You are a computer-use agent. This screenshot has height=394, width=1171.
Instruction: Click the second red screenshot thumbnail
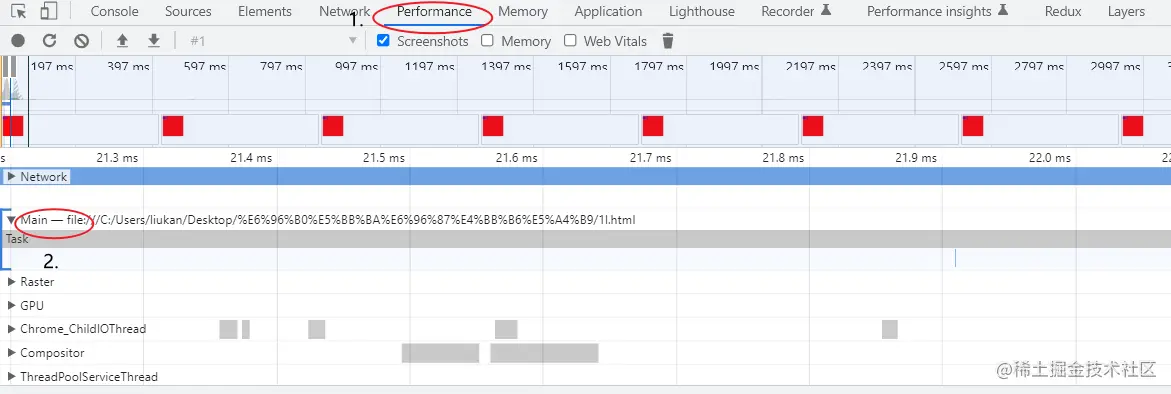point(173,126)
